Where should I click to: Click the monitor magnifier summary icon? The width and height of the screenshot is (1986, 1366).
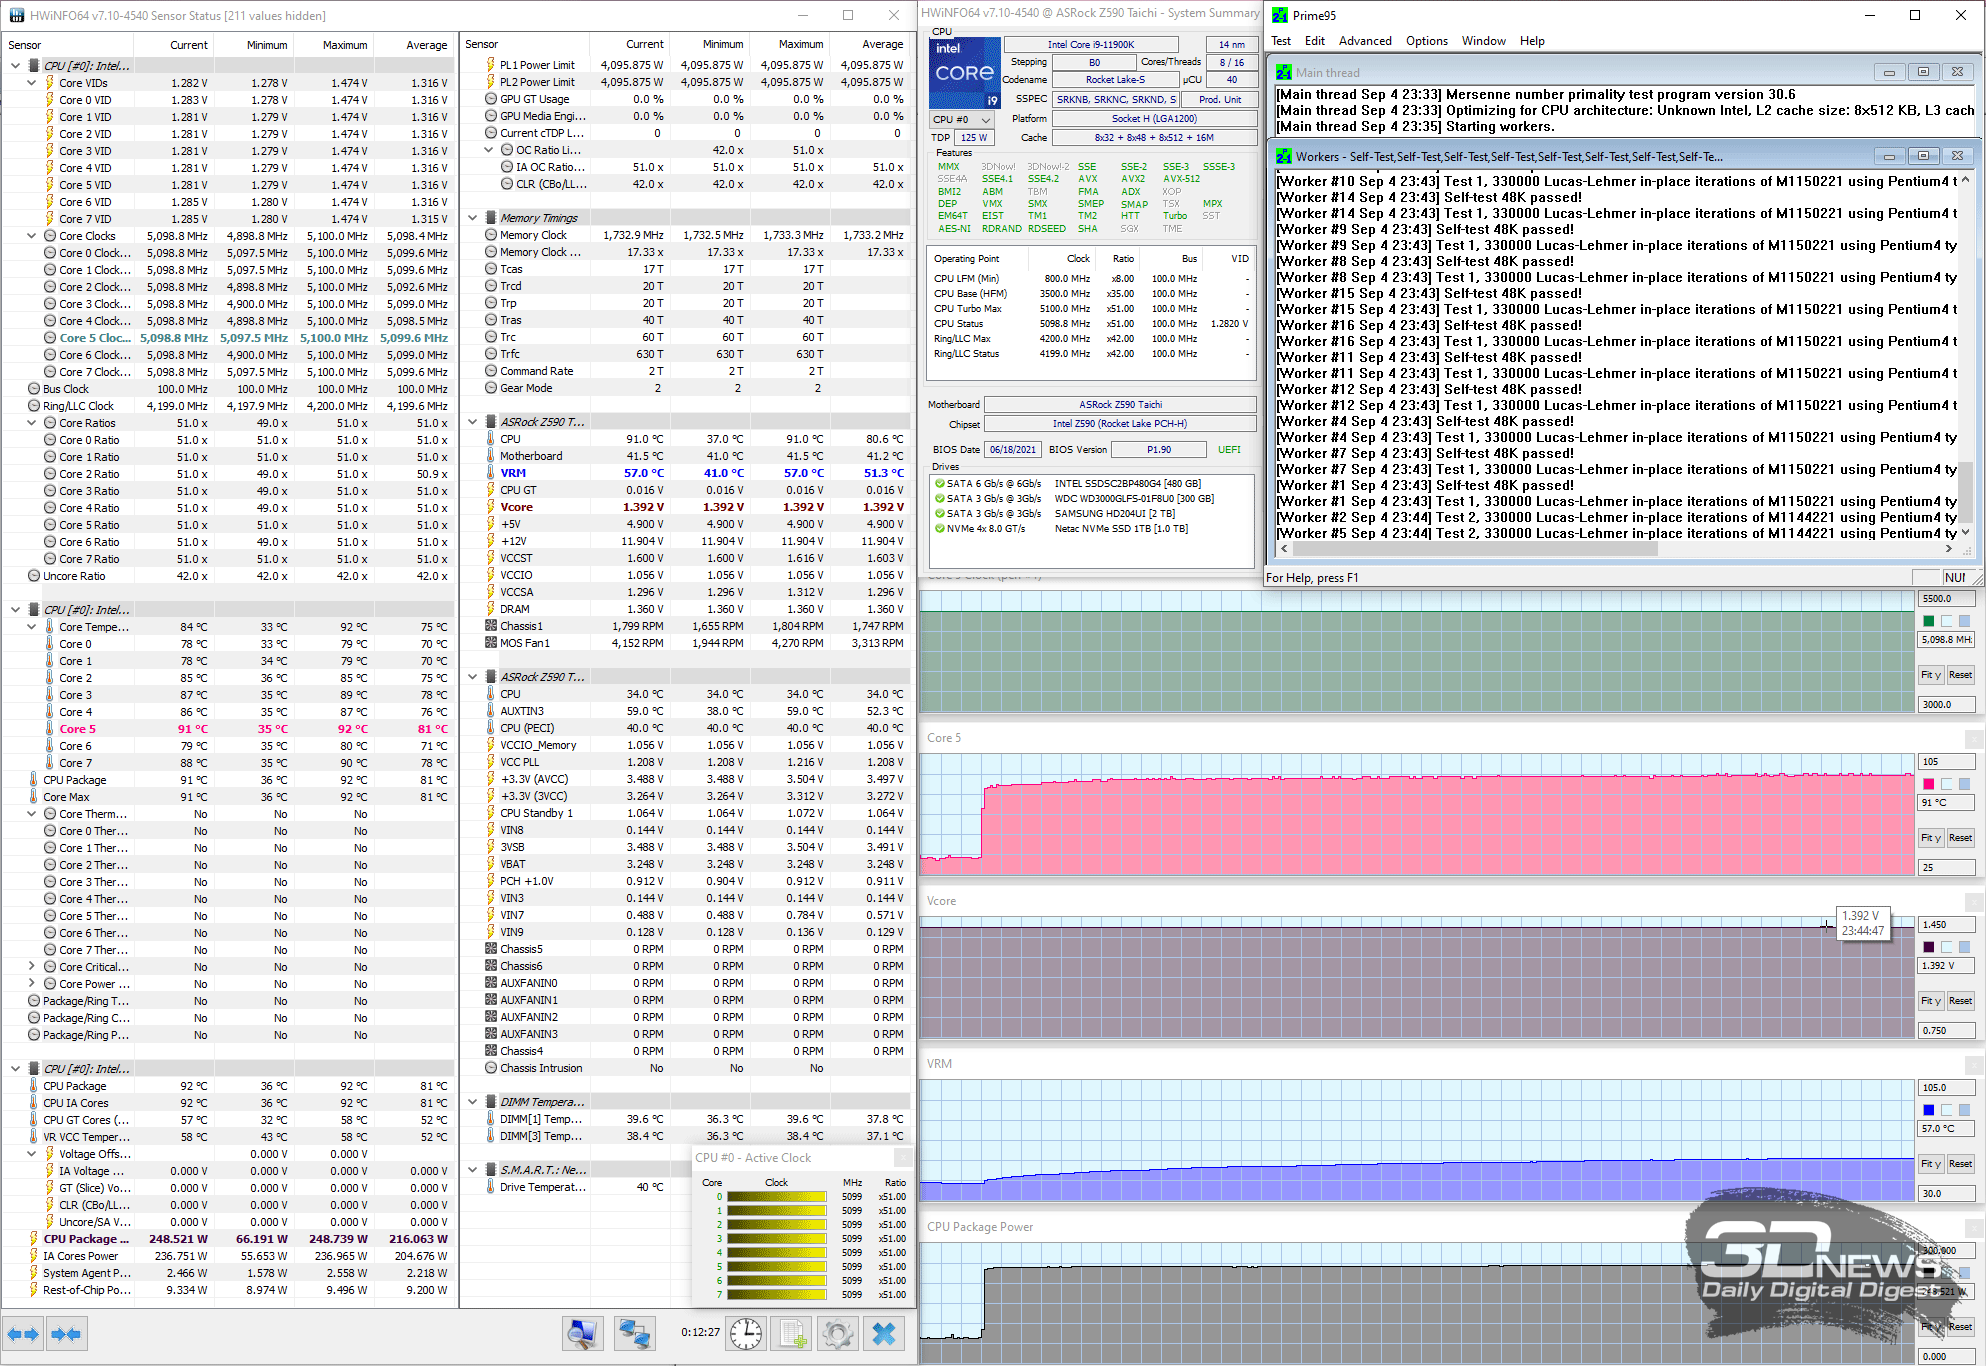coord(583,1333)
